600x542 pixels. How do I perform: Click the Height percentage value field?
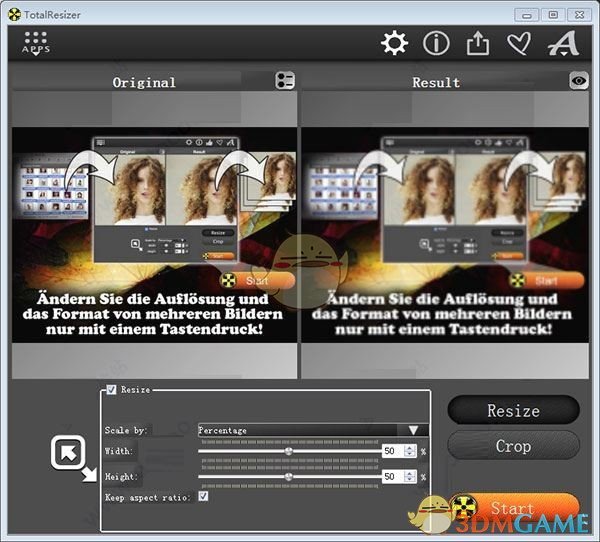coord(393,477)
